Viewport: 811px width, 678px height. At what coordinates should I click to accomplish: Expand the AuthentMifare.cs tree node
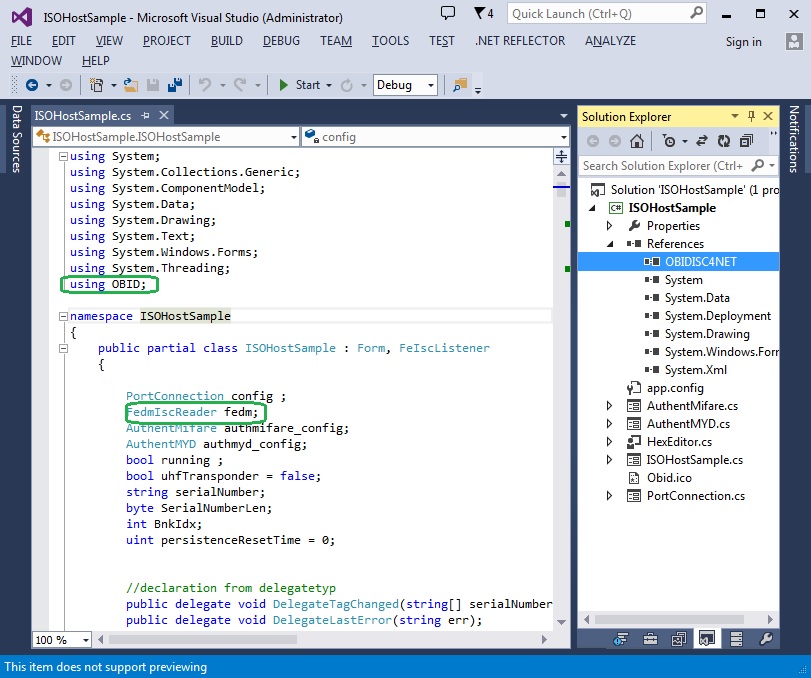tap(610, 406)
